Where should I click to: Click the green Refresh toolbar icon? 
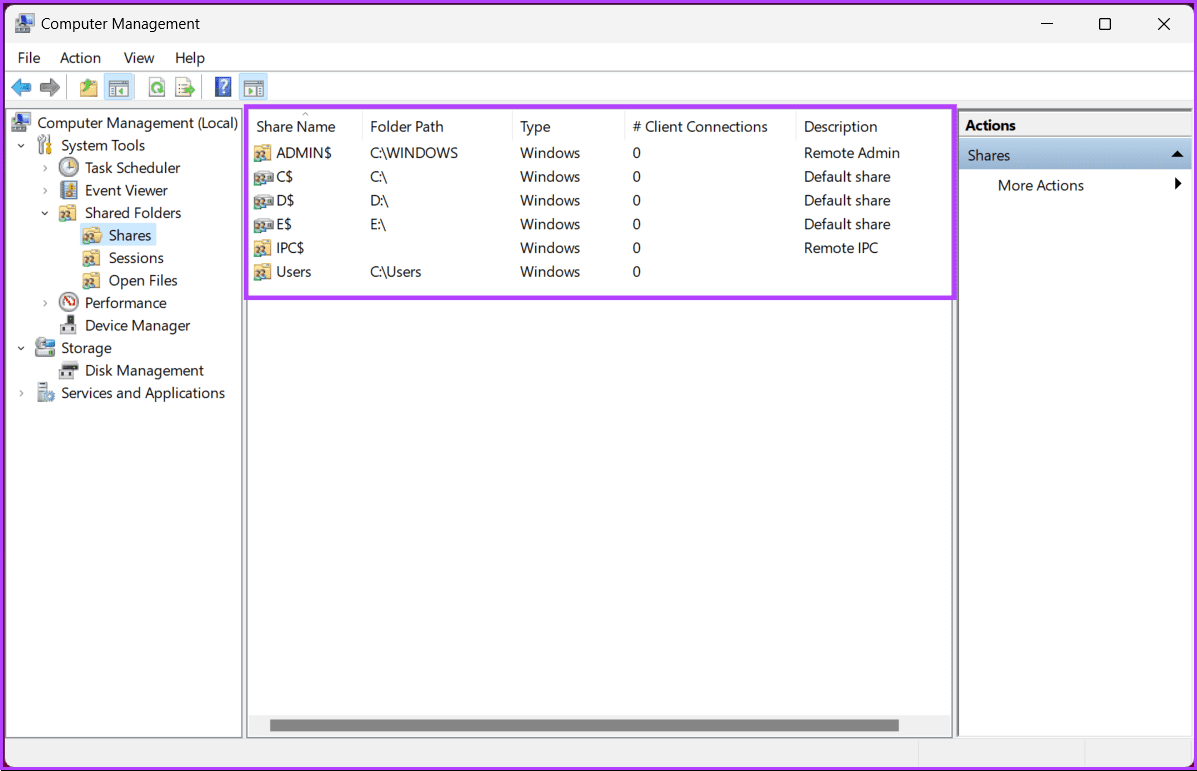click(157, 88)
